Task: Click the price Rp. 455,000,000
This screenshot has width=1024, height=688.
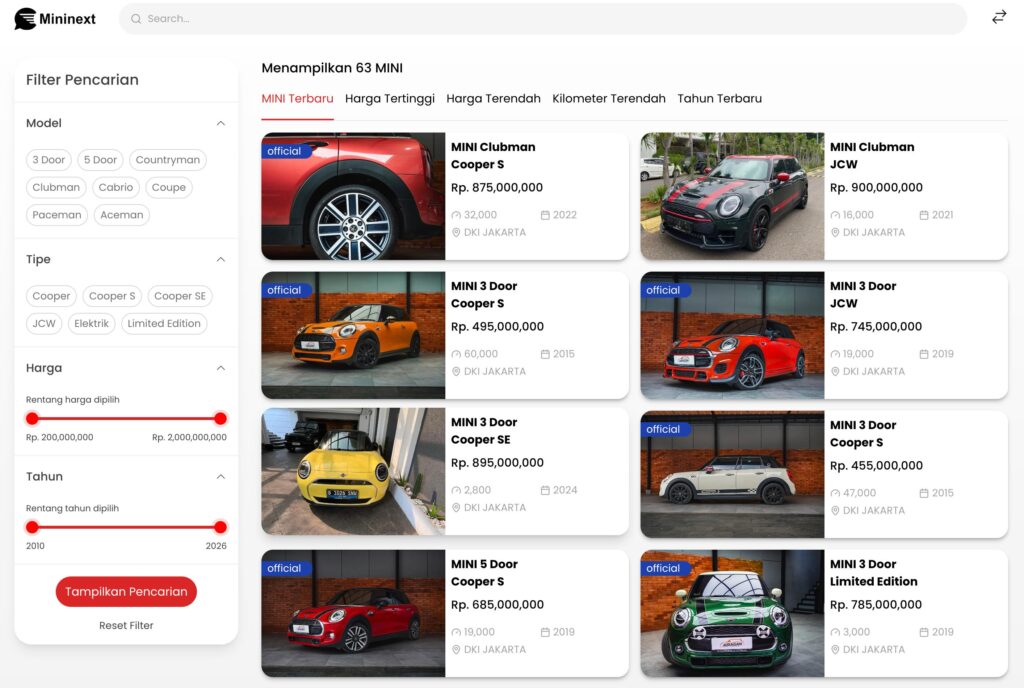Action: [x=876, y=465]
